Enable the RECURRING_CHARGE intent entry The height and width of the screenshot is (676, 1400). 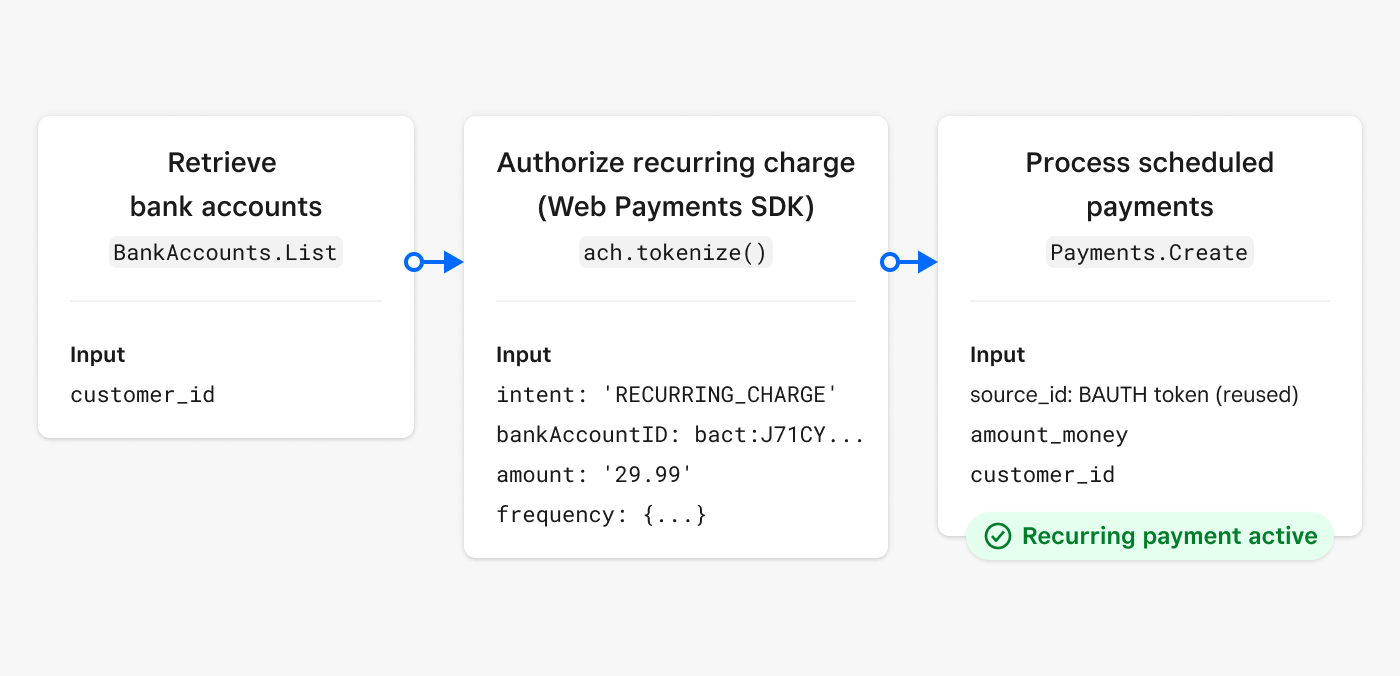click(665, 394)
